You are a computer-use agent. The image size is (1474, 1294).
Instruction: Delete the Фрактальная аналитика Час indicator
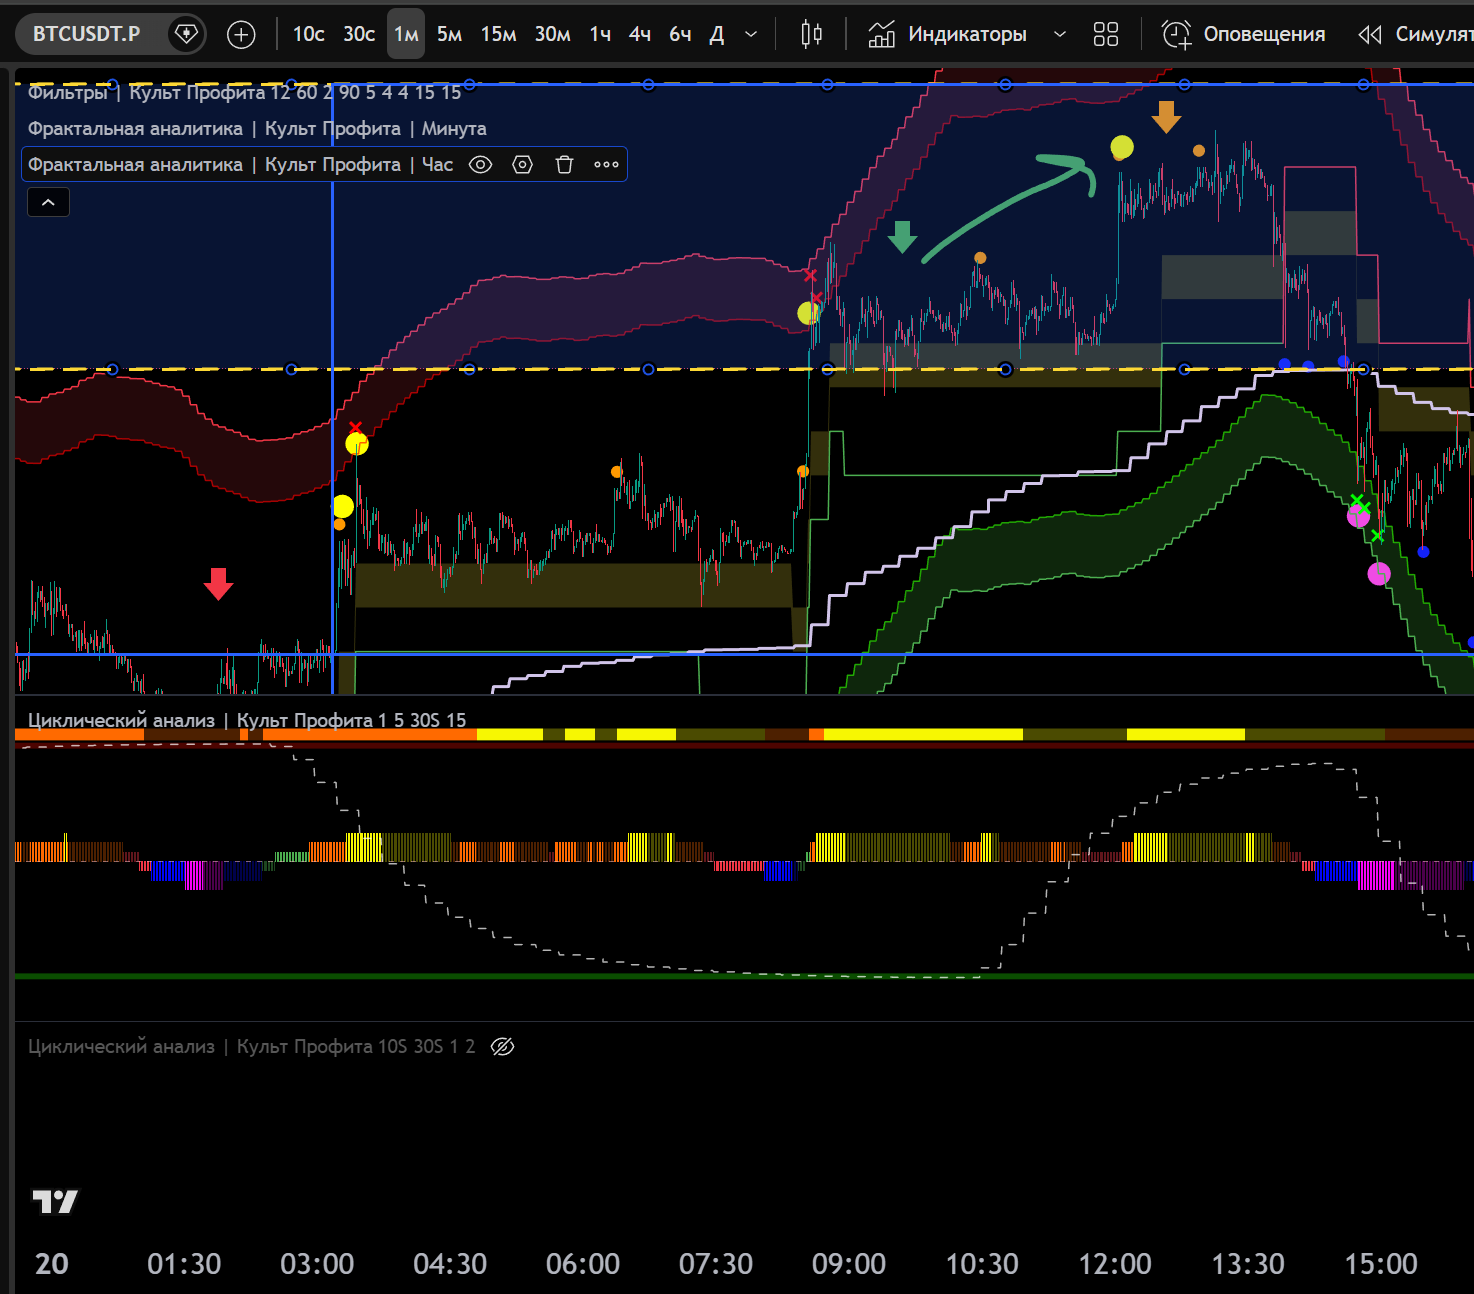point(564,165)
